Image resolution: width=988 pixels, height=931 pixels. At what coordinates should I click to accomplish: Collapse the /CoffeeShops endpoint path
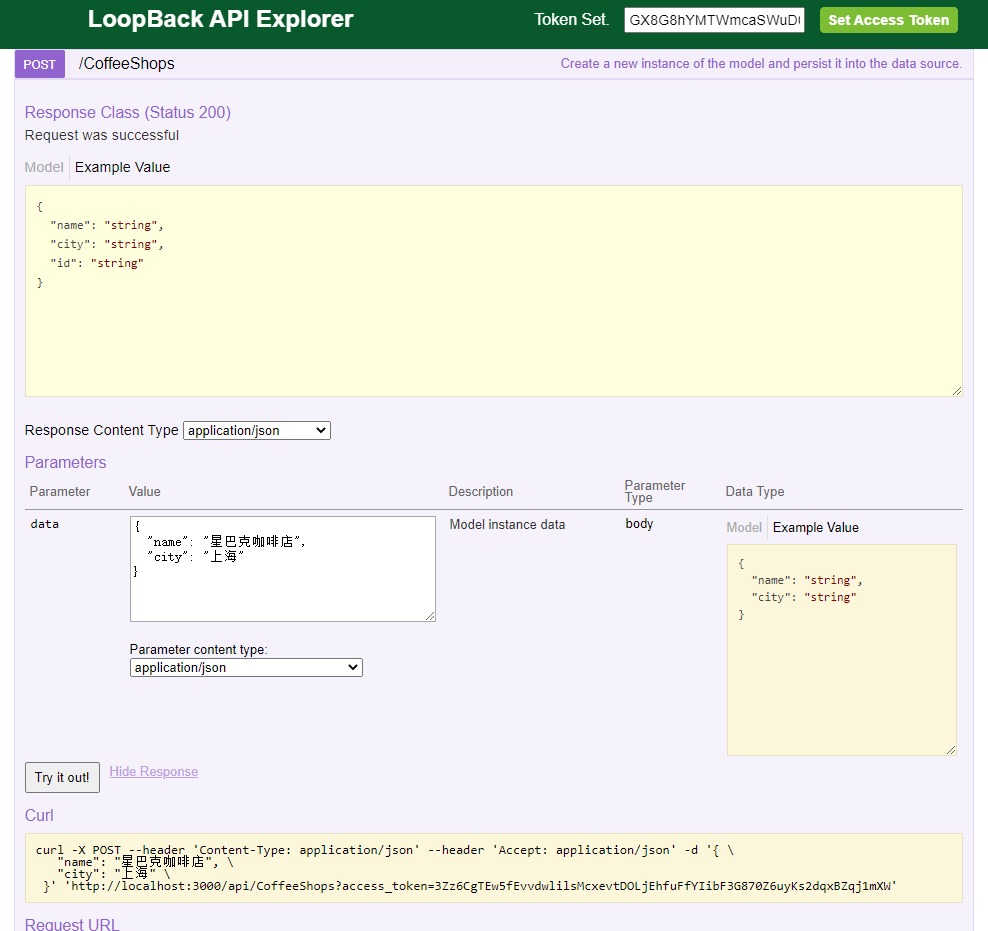click(126, 64)
